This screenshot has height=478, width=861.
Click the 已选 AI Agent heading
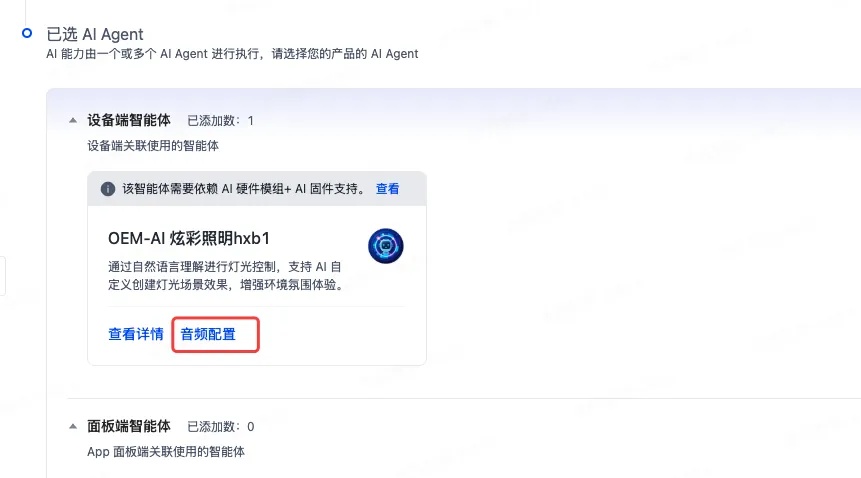[95, 34]
